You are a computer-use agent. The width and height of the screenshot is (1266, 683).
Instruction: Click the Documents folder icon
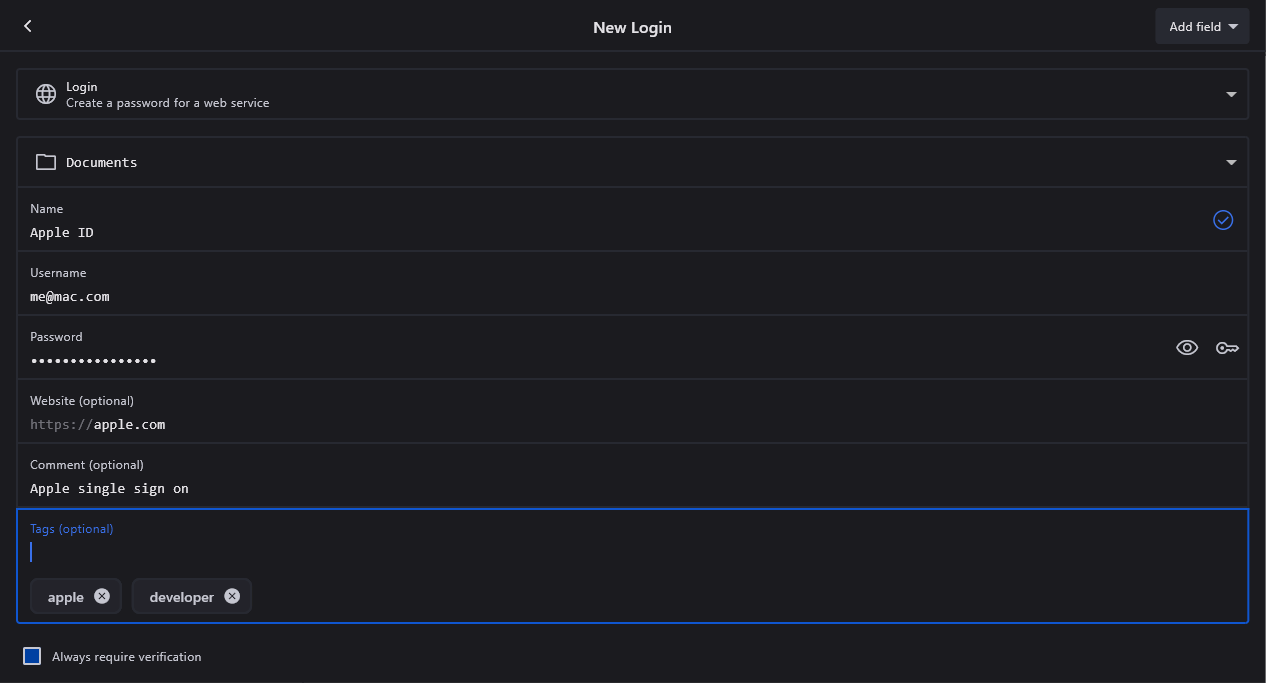pos(46,162)
